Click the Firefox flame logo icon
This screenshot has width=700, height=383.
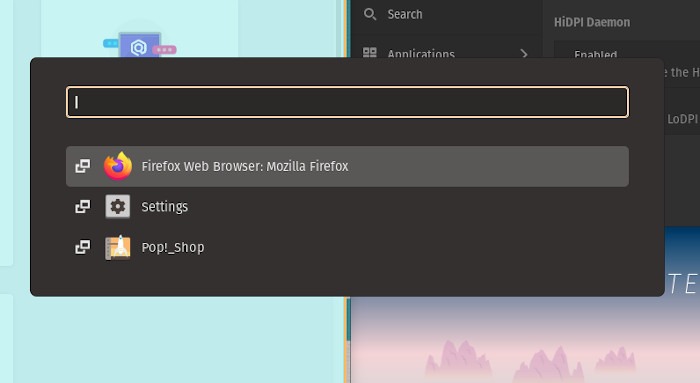[x=118, y=166]
